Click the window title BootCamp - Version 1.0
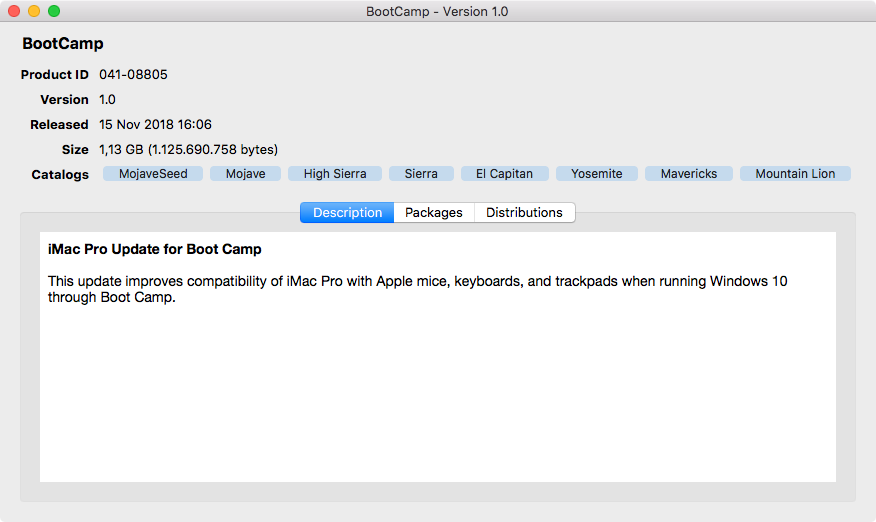The width and height of the screenshot is (876, 522). (437, 11)
